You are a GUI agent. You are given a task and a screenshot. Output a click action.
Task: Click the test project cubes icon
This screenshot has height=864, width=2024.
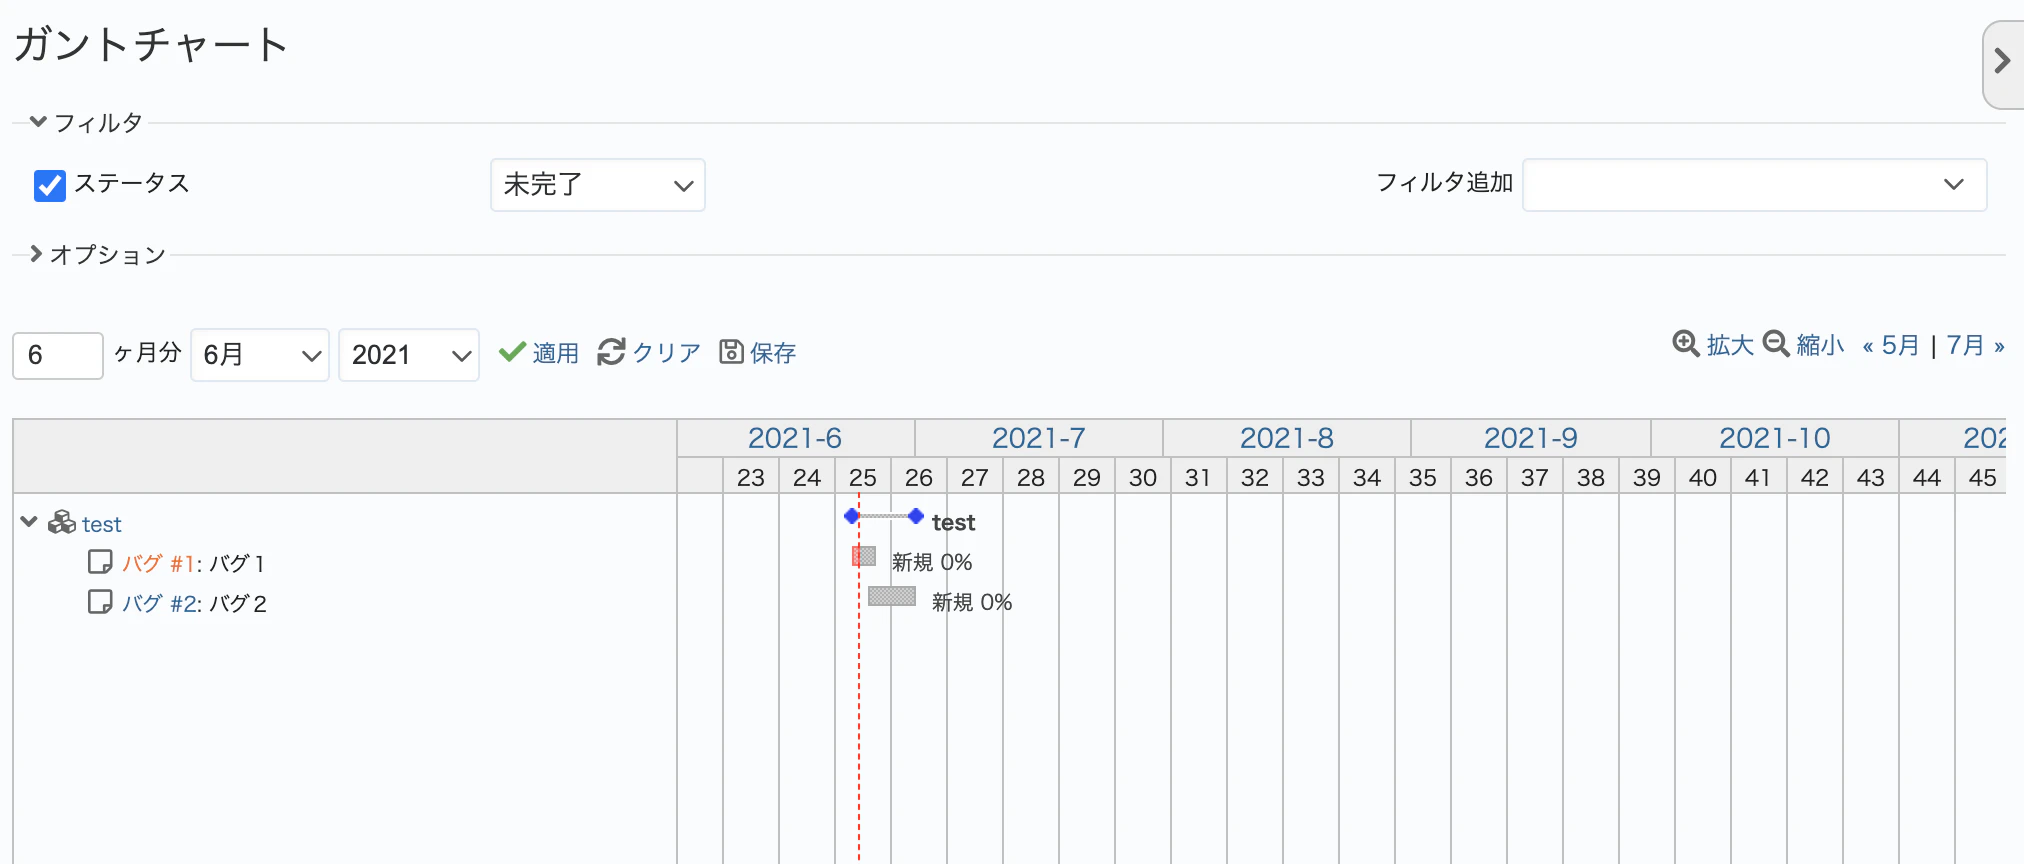click(x=62, y=522)
